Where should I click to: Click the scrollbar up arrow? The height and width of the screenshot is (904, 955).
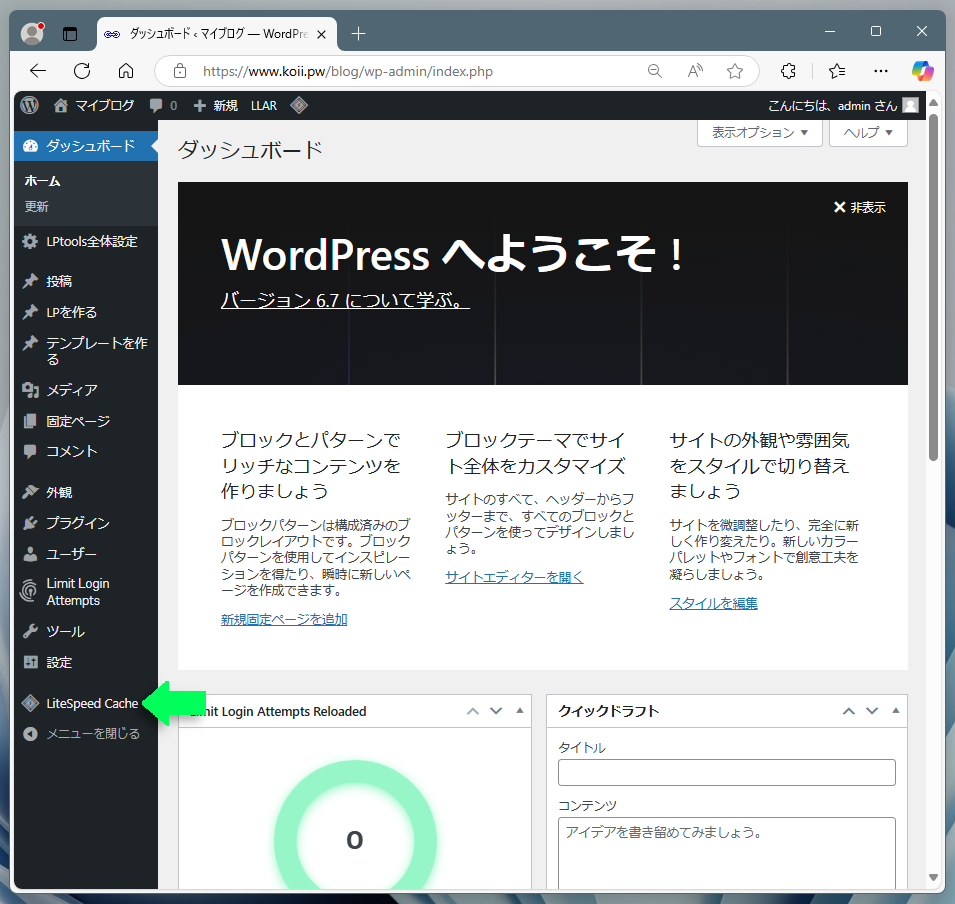click(933, 102)
